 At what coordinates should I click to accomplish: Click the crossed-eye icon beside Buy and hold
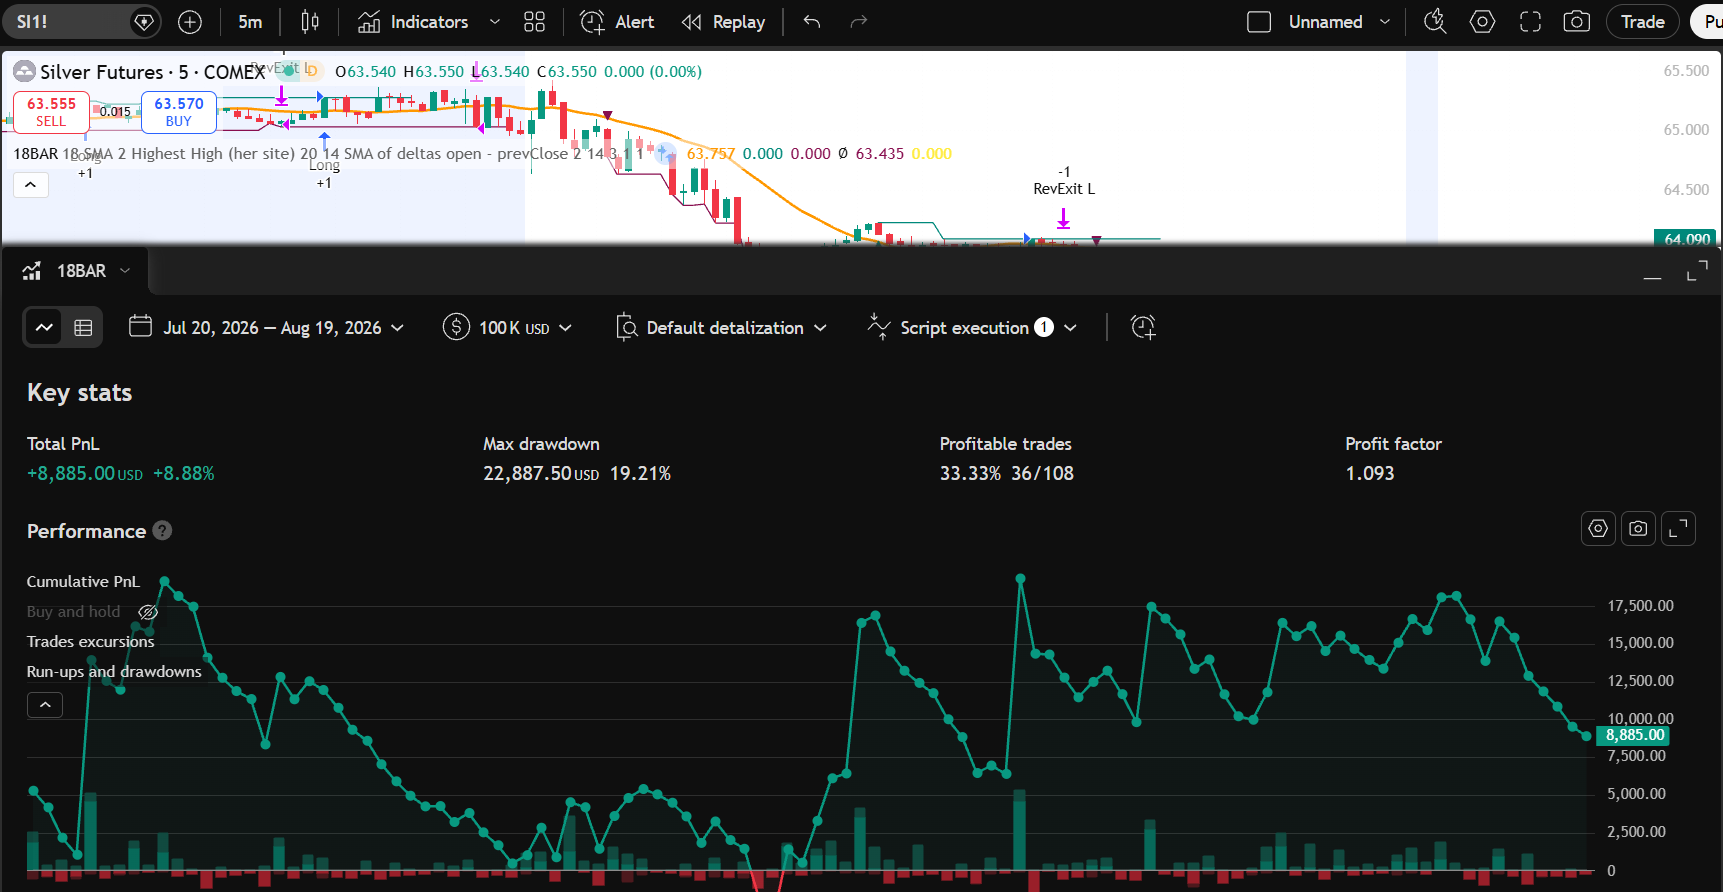(148, 612)
